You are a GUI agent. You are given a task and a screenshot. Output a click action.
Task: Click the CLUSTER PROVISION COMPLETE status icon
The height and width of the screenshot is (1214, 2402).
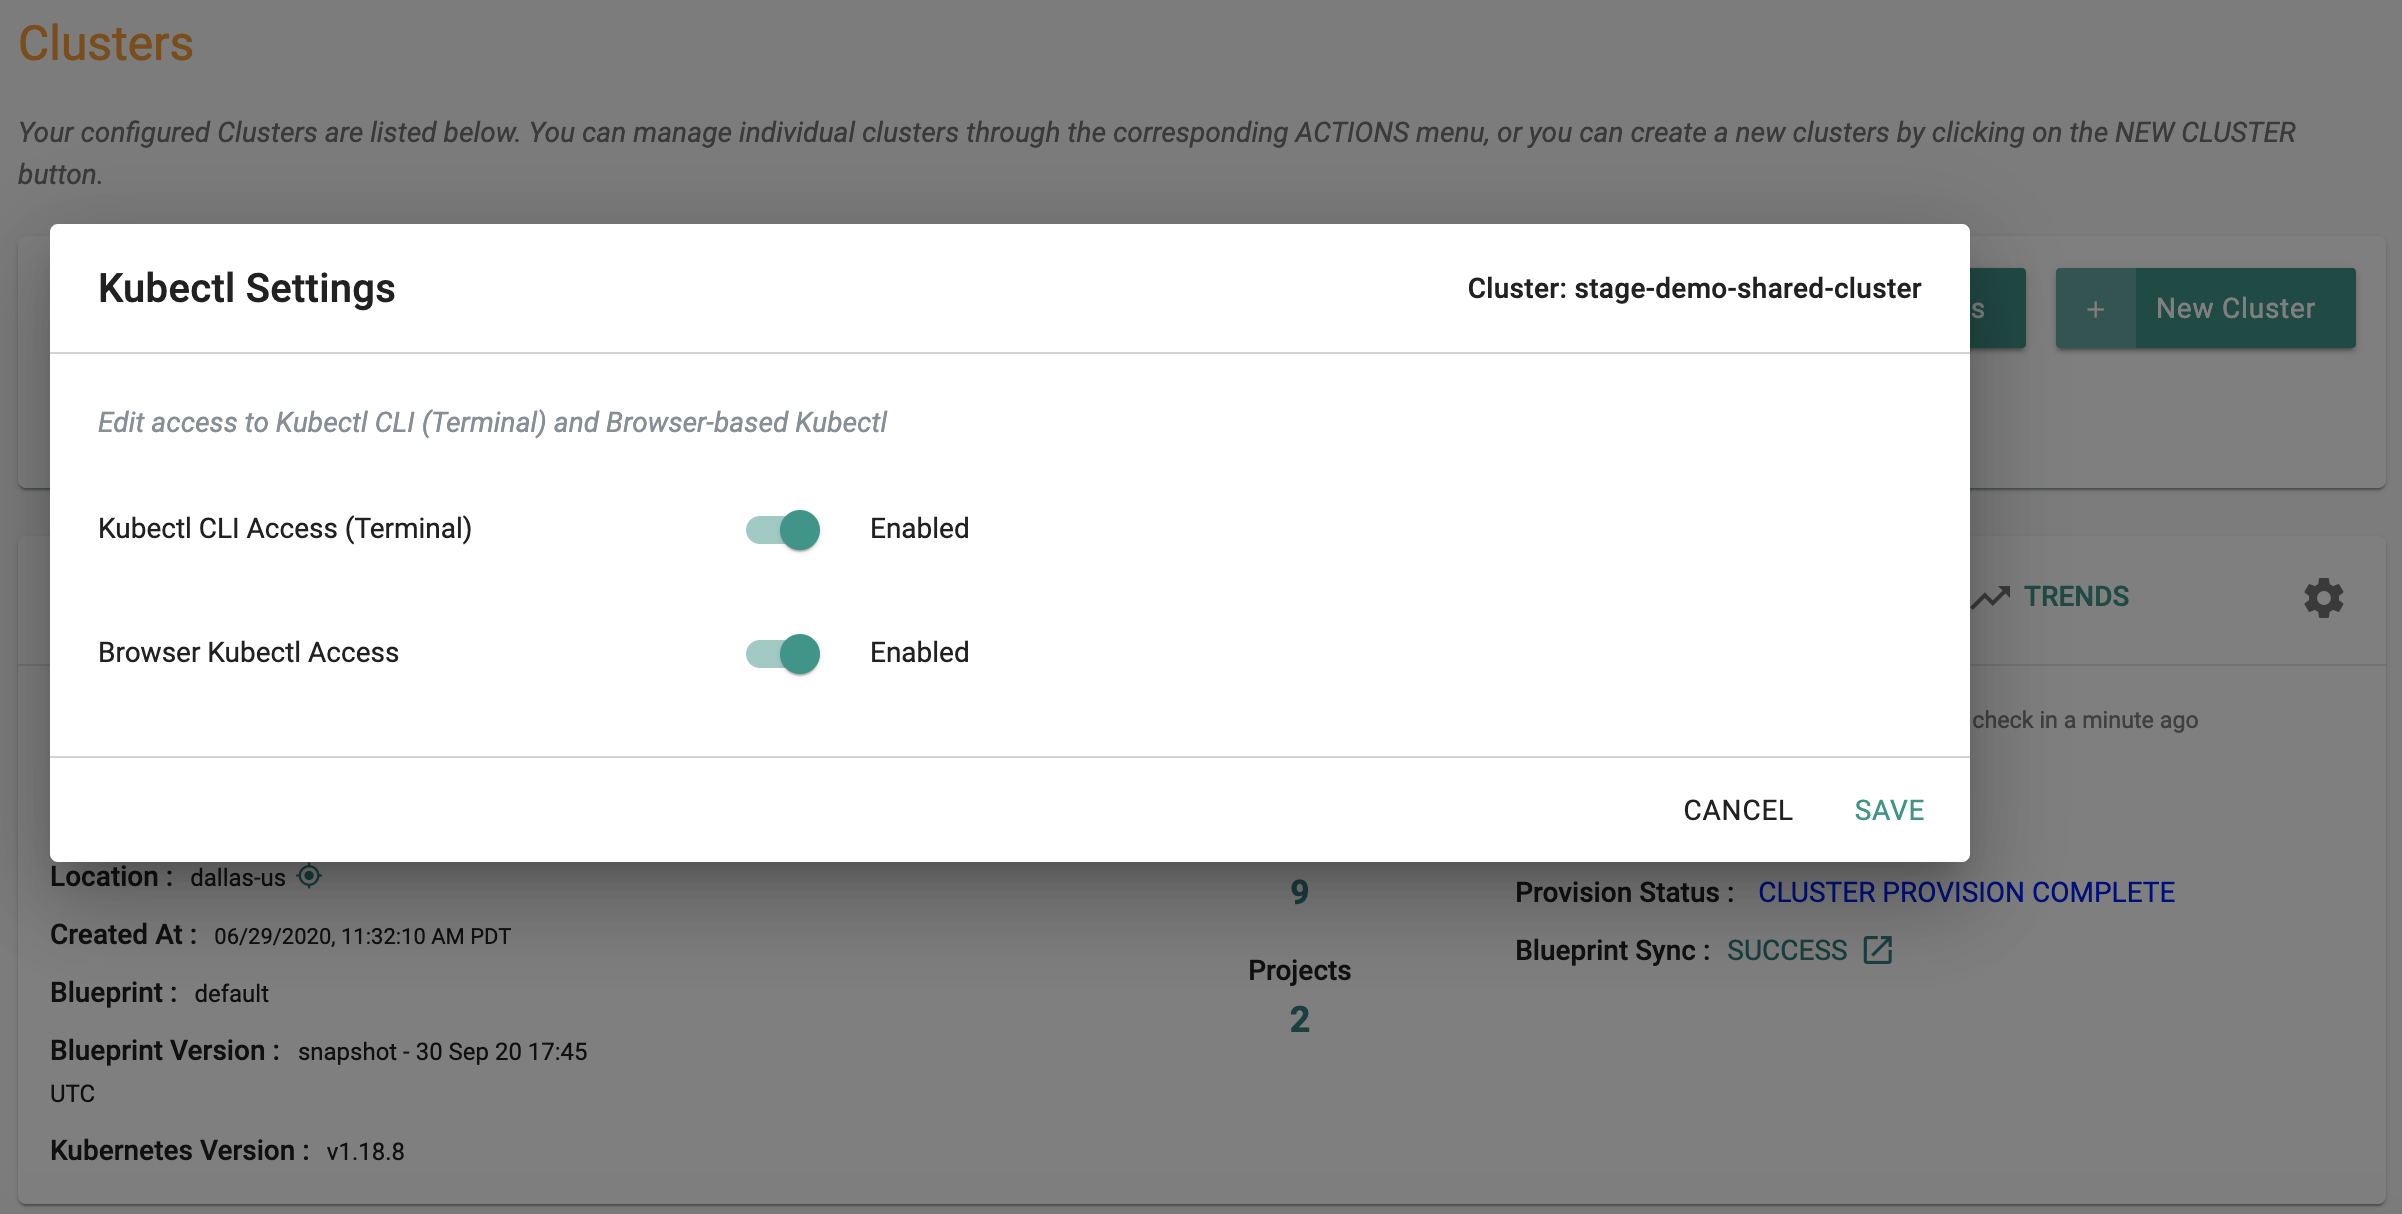(x=1964, y=890)
